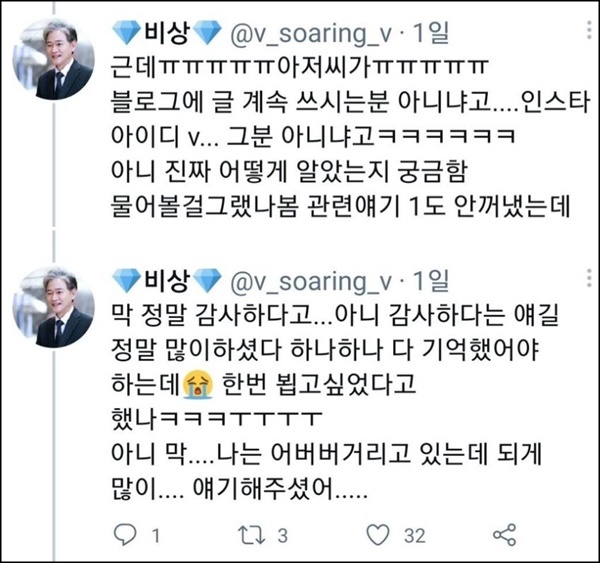Open 비상 display name on first tweet
This screenshot has height=563, width=600.
tap(166, 33)
